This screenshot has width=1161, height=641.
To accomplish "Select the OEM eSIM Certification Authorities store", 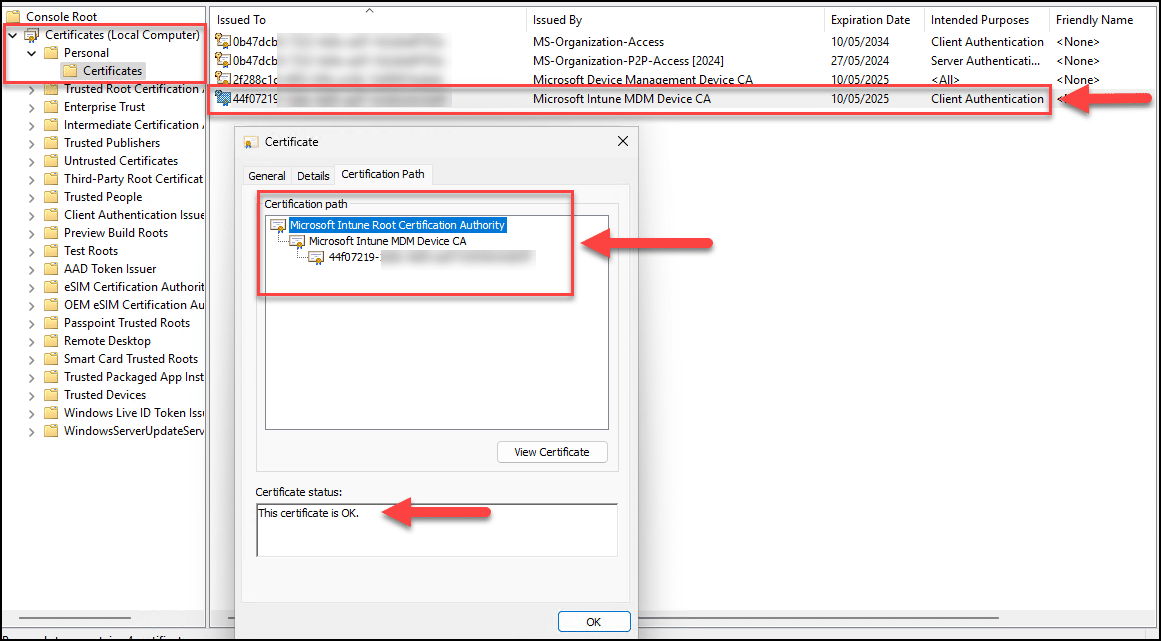I will (x=134, y=305).
